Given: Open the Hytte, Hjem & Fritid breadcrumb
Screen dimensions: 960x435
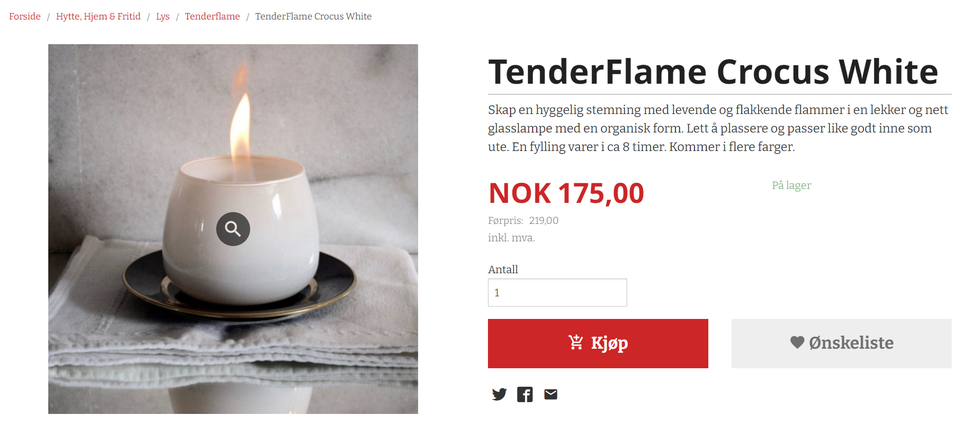Looking at the screenshot, I should pos(98,17).
